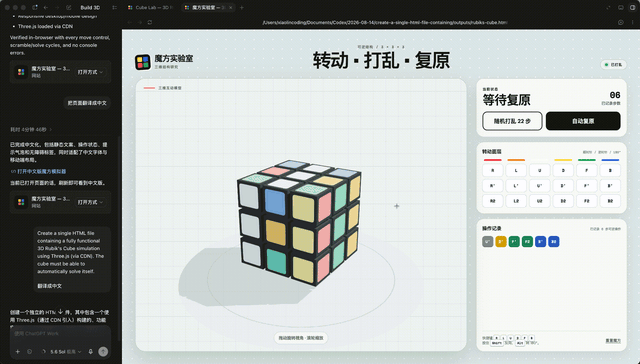Click the 重置魔方 reset link

(613, 341)
